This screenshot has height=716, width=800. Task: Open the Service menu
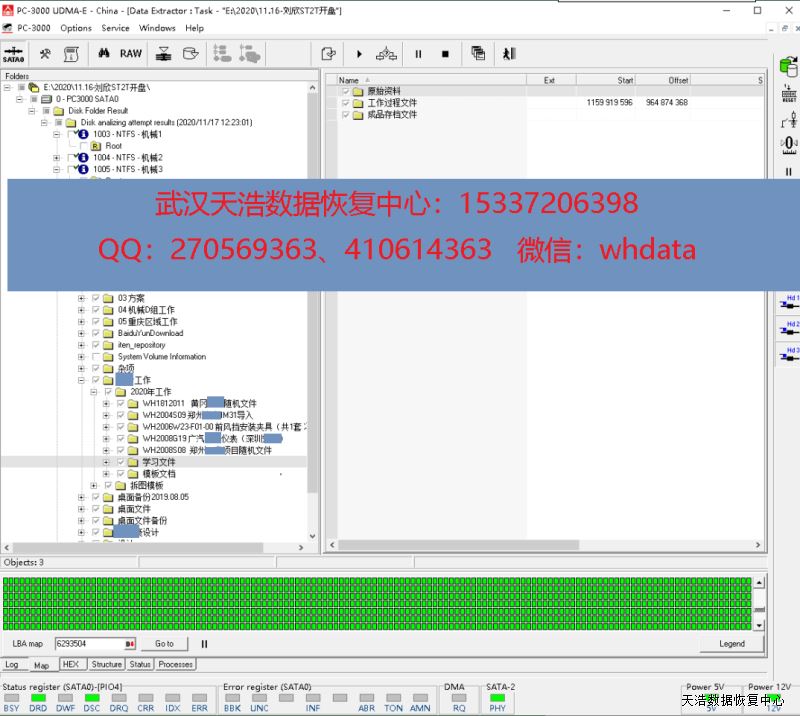coord(115,28)
